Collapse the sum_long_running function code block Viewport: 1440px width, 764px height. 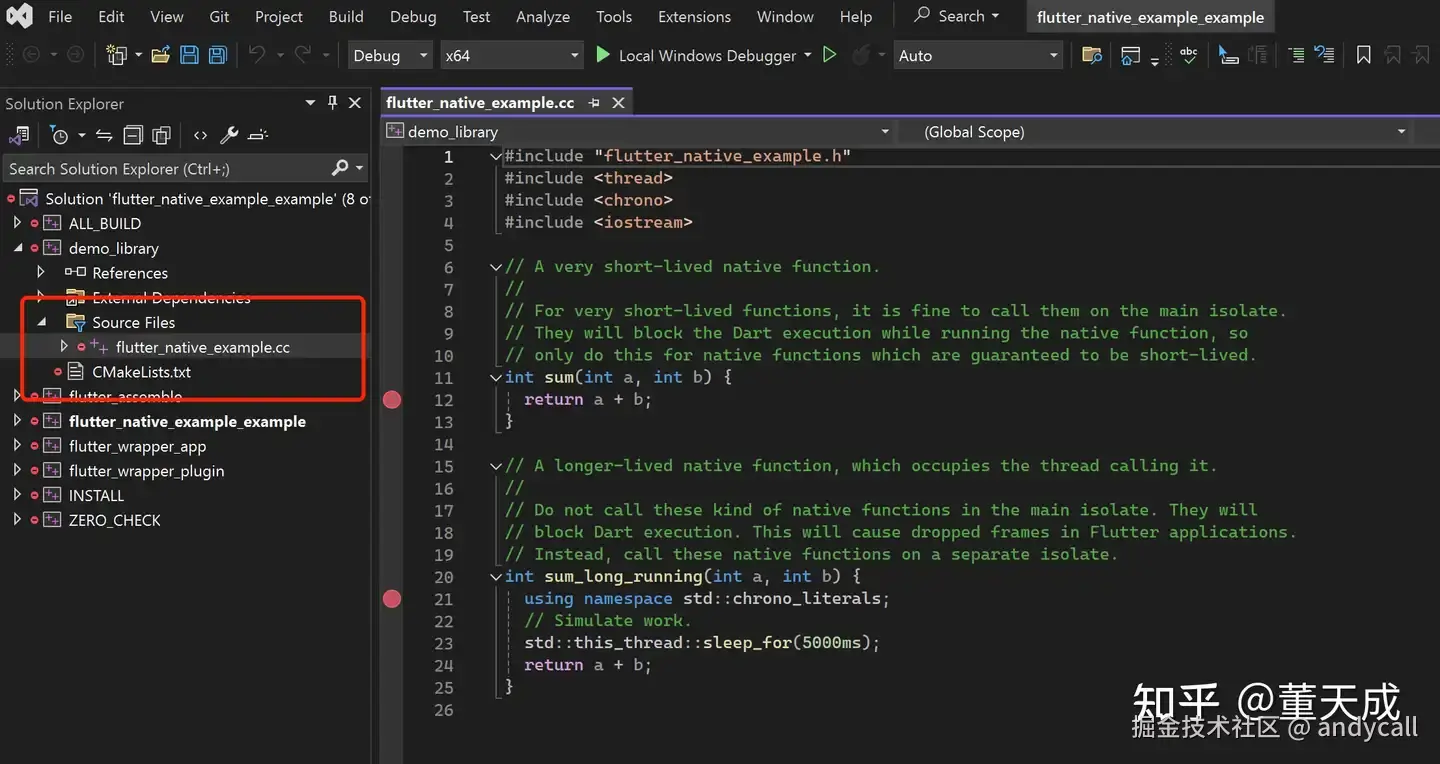click(496, 577)
